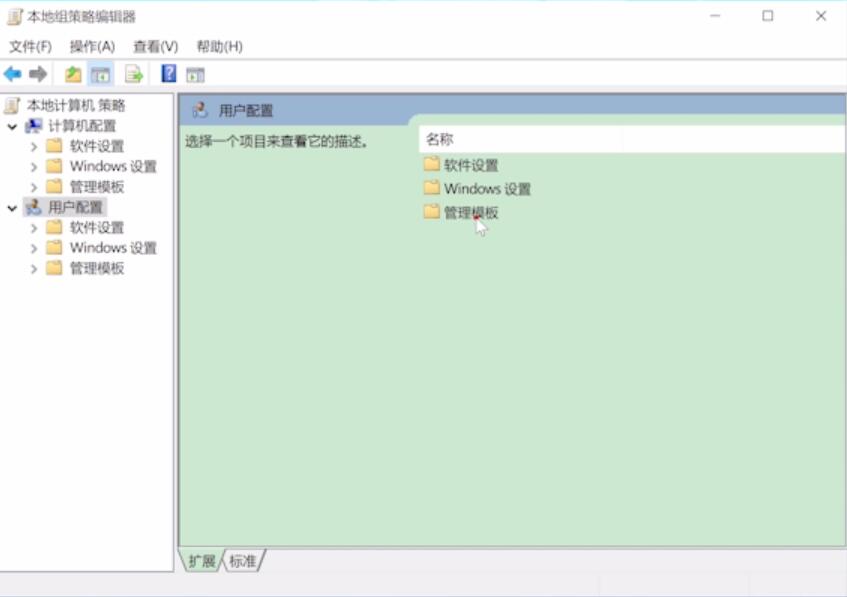Screen dimensions: 847x597
Task: Select 管理模板 name in right pane list
Action: [471, 212]
